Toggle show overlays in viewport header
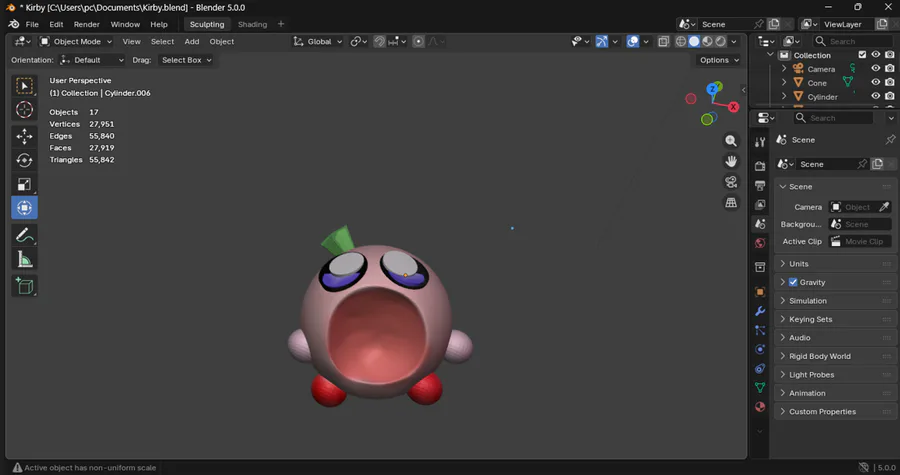This screenshot has height=475, width=900. [633, 41]
